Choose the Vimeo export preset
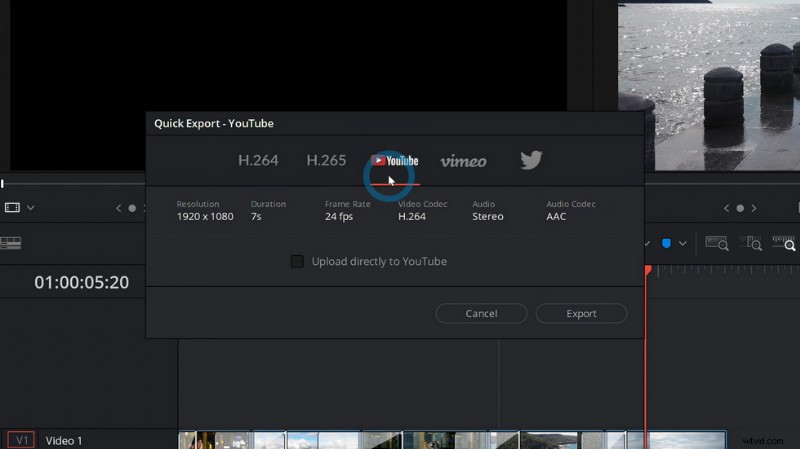This screenshot has height=449, width=800. [x=463, y=161]
